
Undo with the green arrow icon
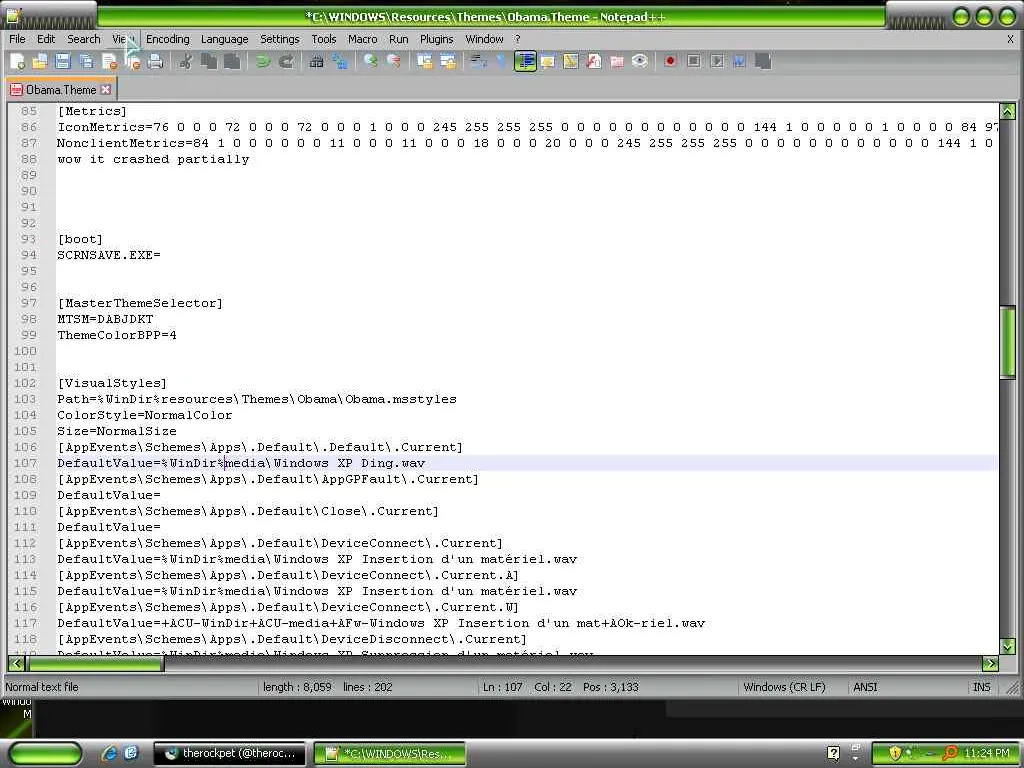[263, 61]
